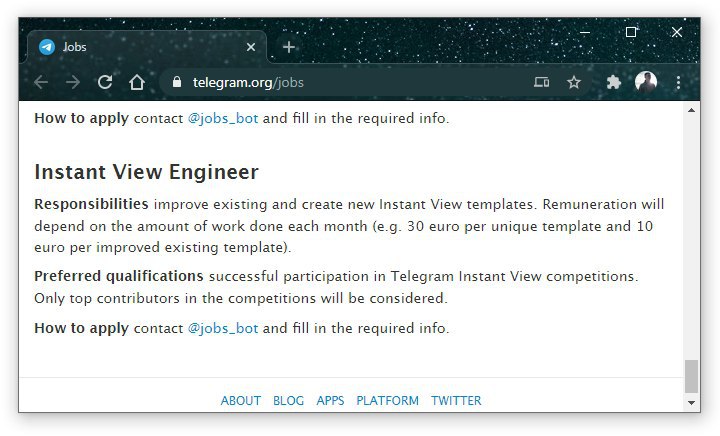Open Chrome's three-dot menu
This screenshot has width=720, height=436.
click(678, 83)
